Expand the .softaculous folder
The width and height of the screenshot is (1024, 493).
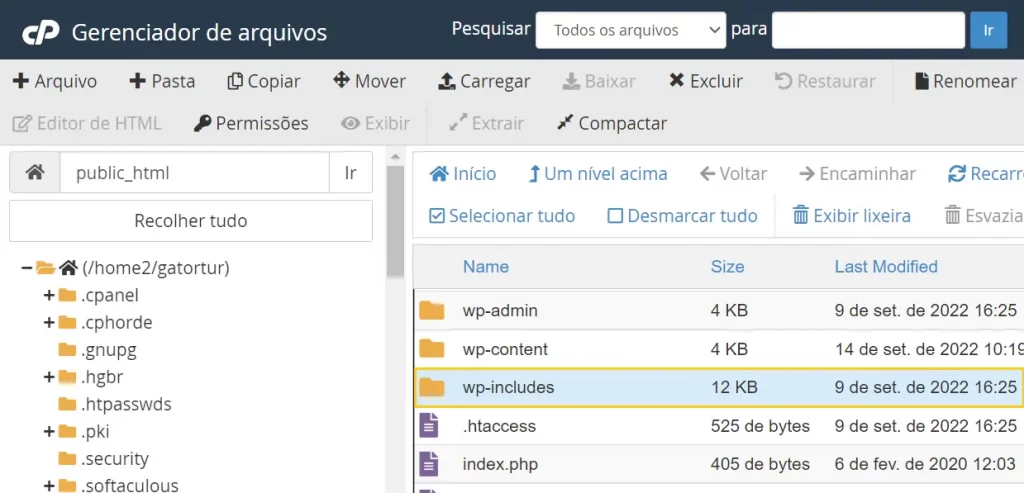click(48, 485)
